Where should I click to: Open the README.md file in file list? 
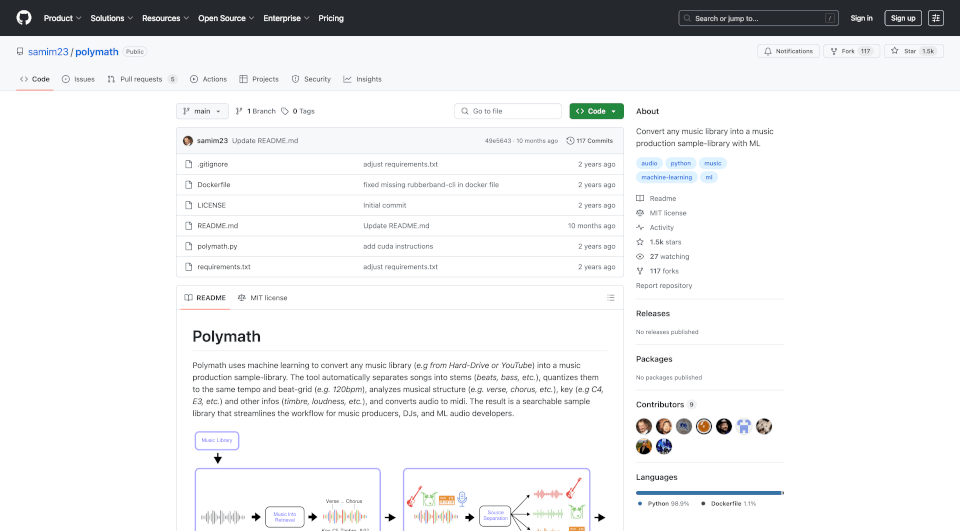tap(217, 225)
